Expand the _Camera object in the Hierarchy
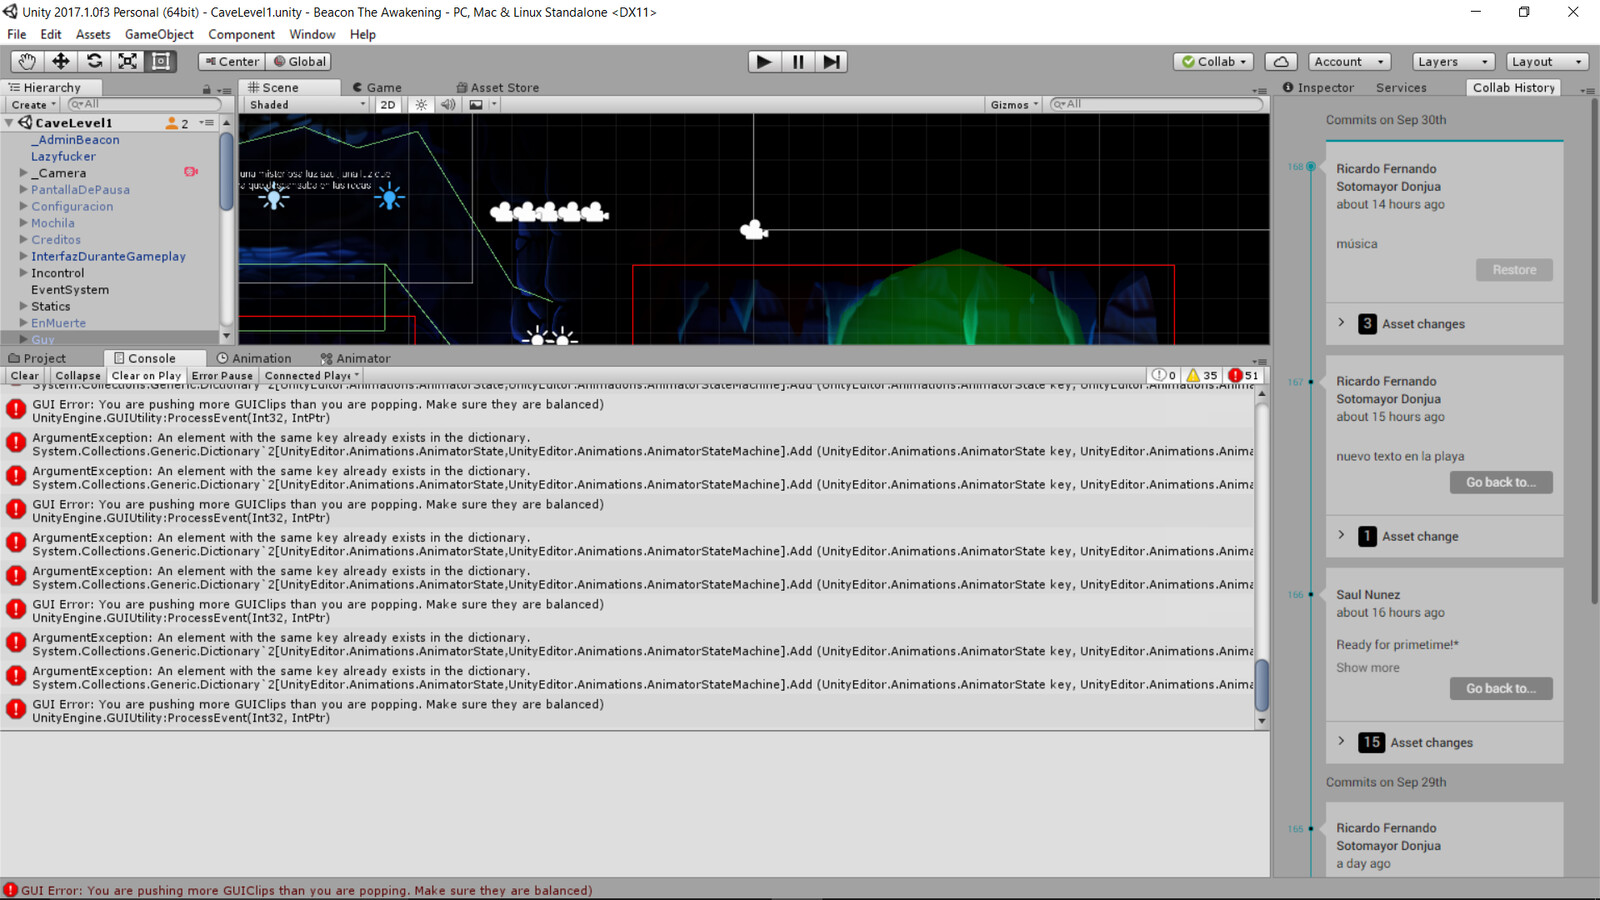The height and width of the screenshot is (900, 1600). coord(22,172)
